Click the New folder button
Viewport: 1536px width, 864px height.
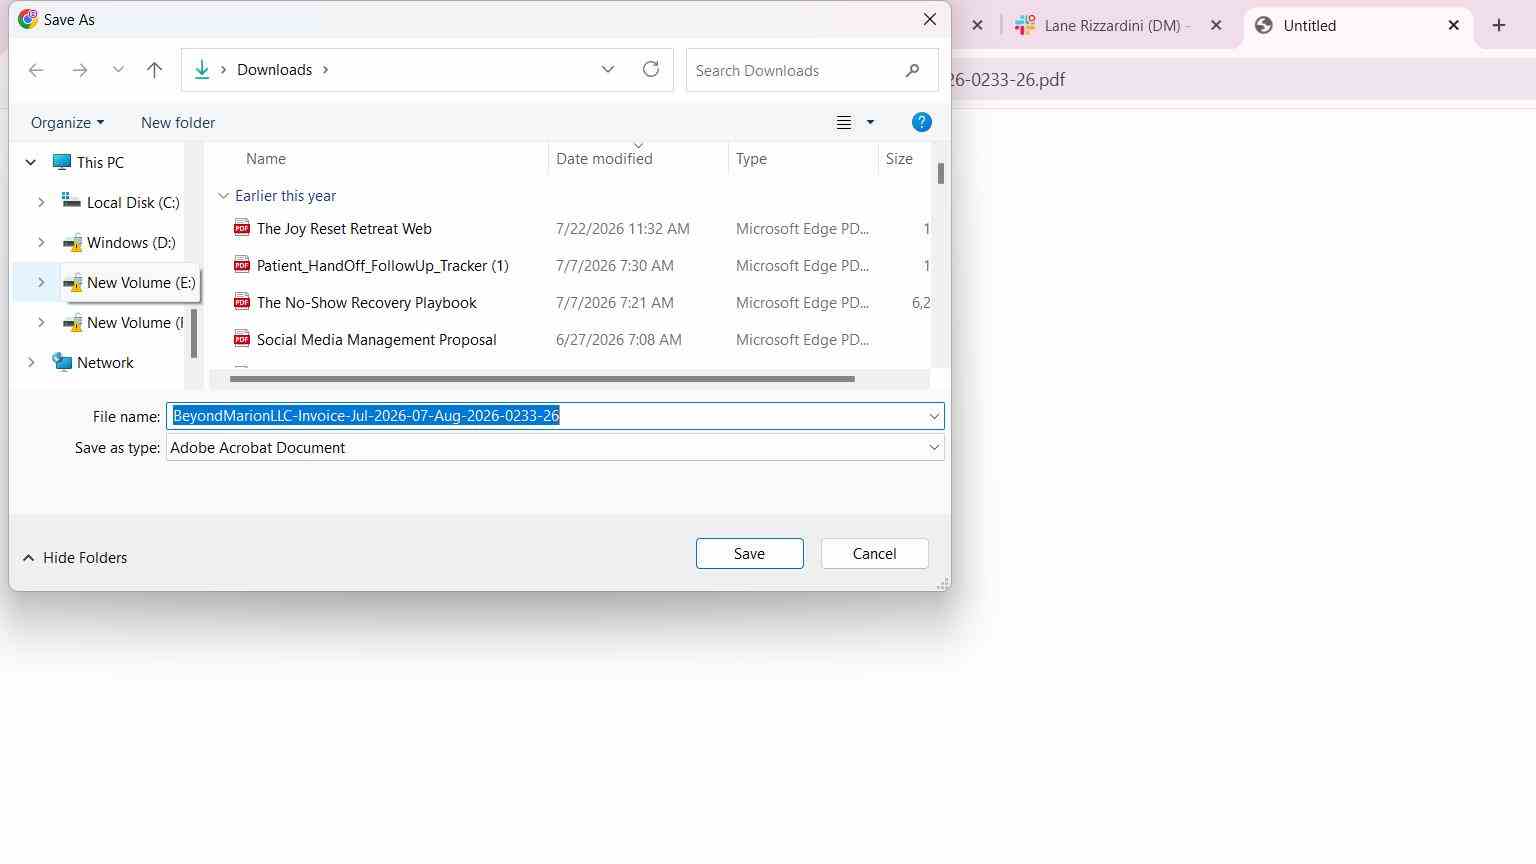[178, 122]
